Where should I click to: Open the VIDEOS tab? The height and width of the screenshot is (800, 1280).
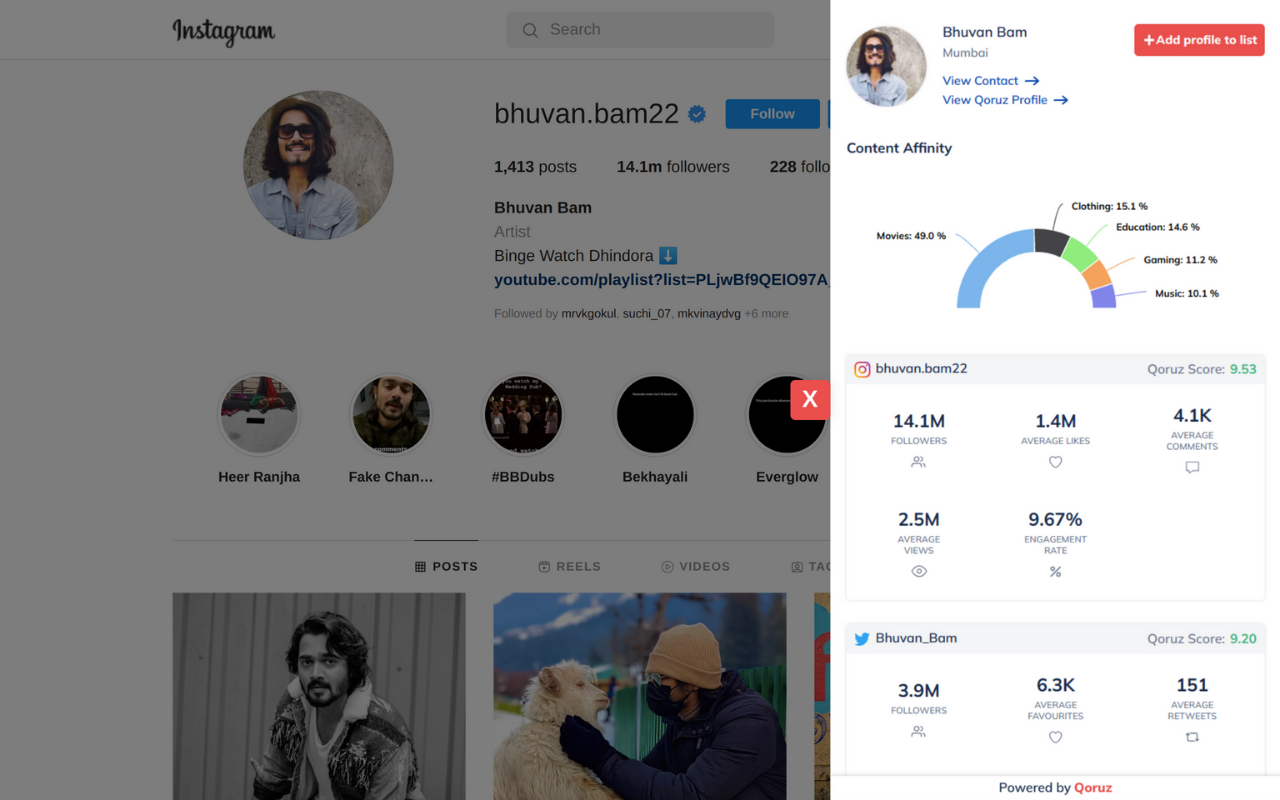point(695,566)
